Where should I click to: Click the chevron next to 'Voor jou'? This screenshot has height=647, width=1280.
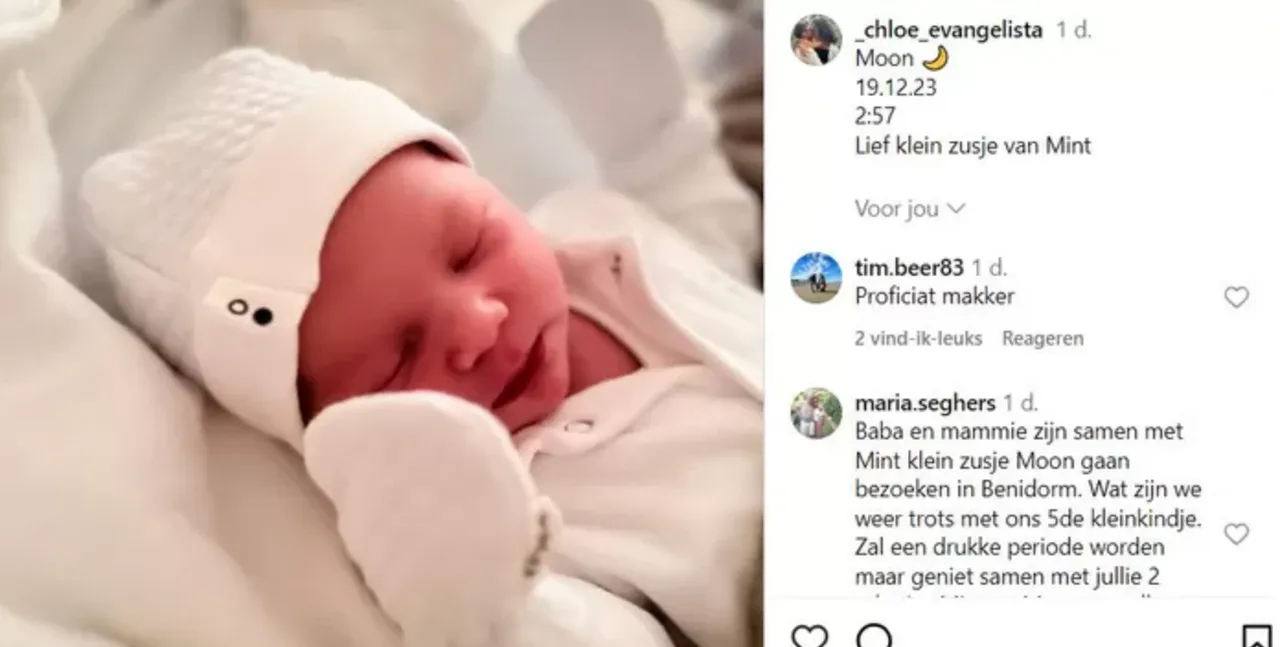coord(955,208)
